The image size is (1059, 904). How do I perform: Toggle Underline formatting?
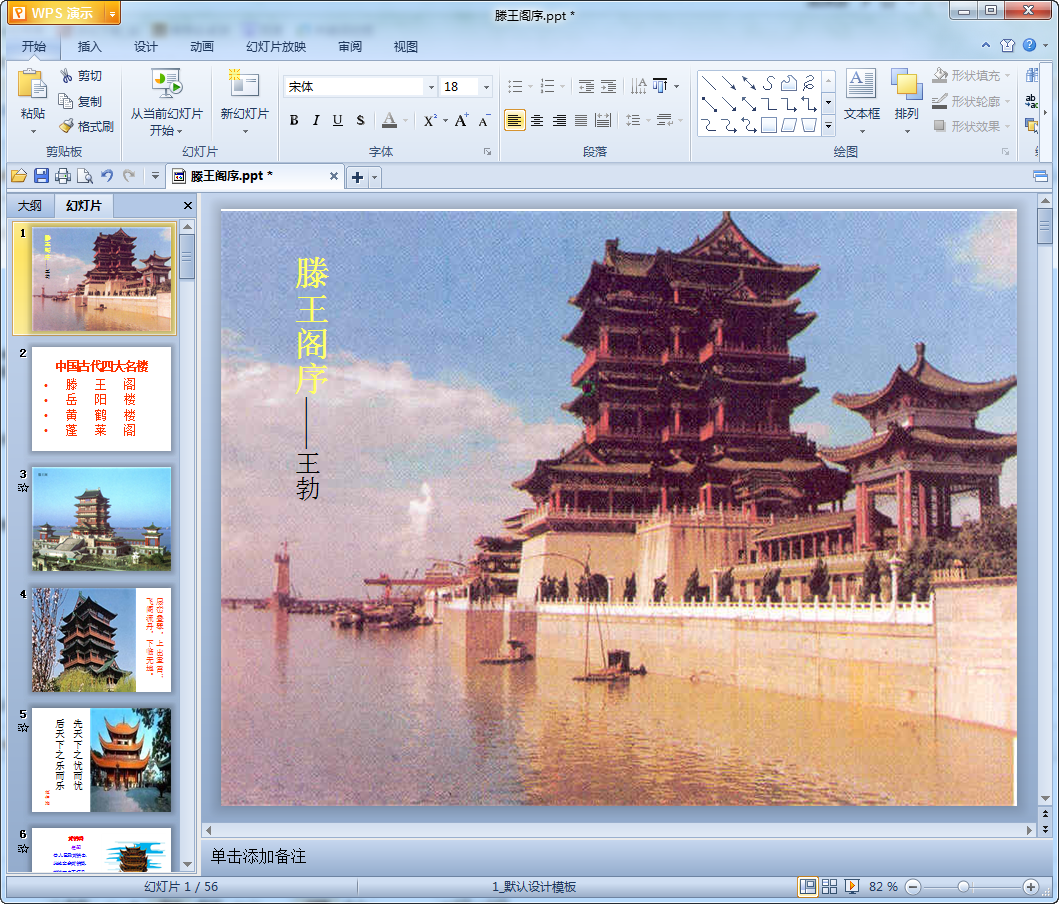point(338,120)
